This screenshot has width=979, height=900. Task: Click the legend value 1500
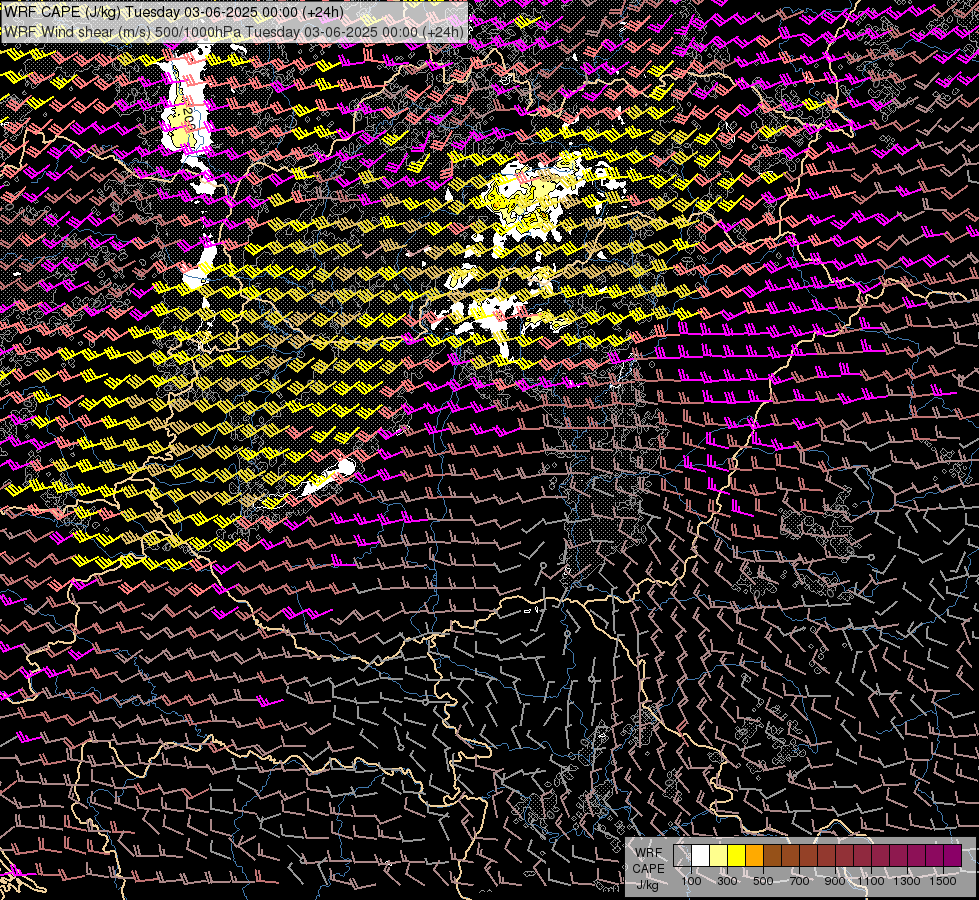943,881
